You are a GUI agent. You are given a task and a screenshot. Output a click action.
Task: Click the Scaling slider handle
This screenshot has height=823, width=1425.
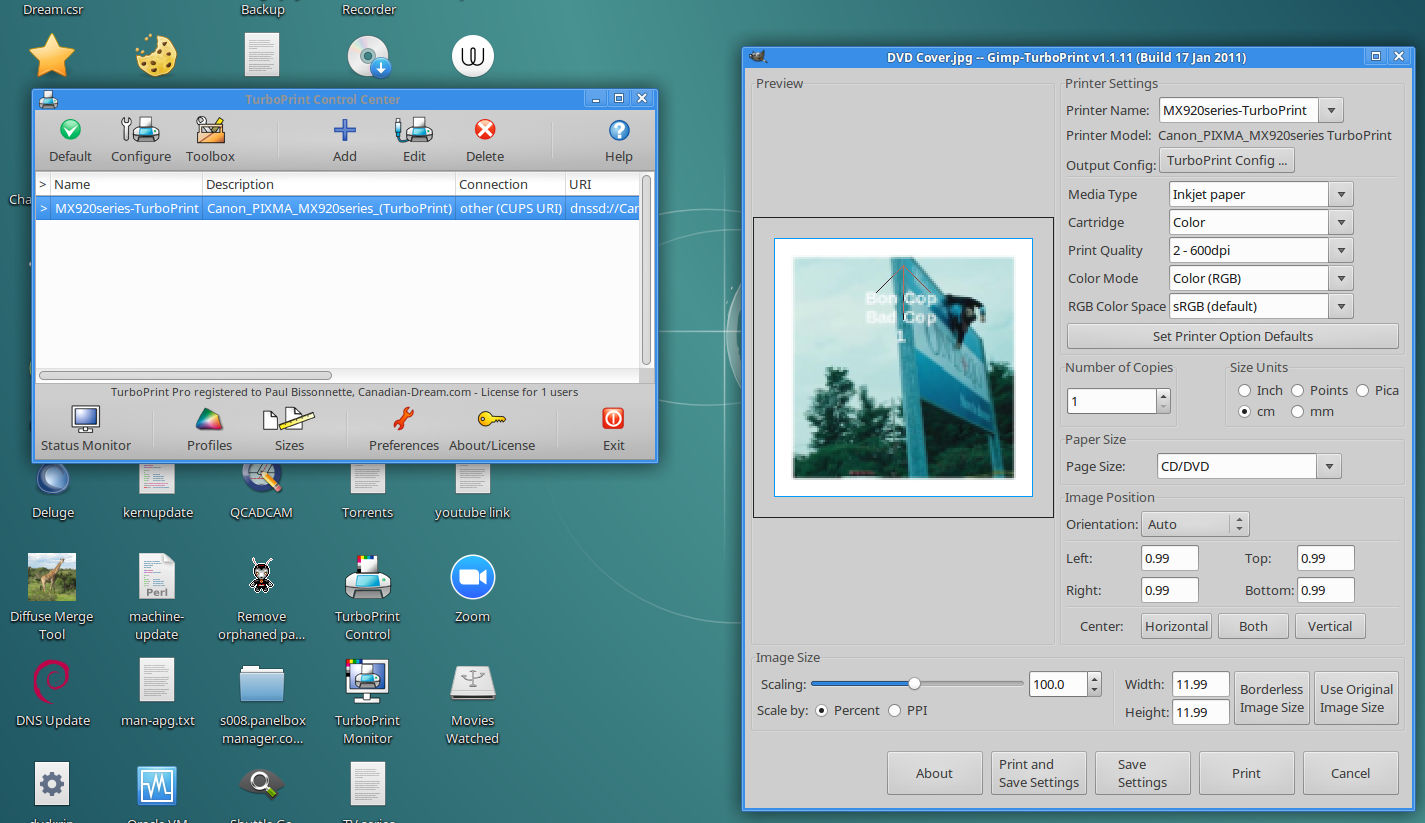914,684
